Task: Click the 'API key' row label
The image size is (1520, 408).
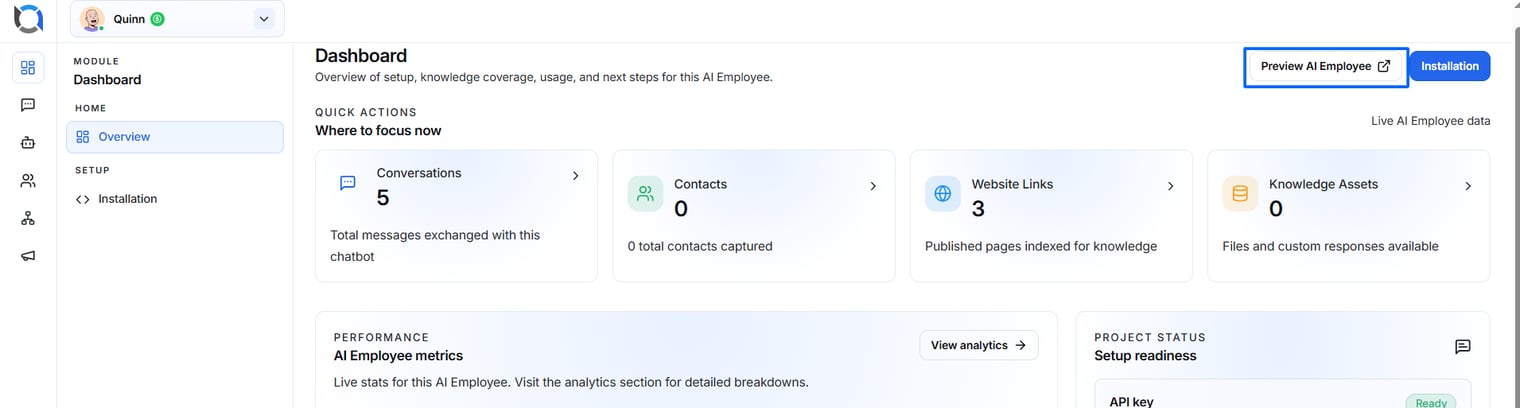Action: coord(1132,401)
